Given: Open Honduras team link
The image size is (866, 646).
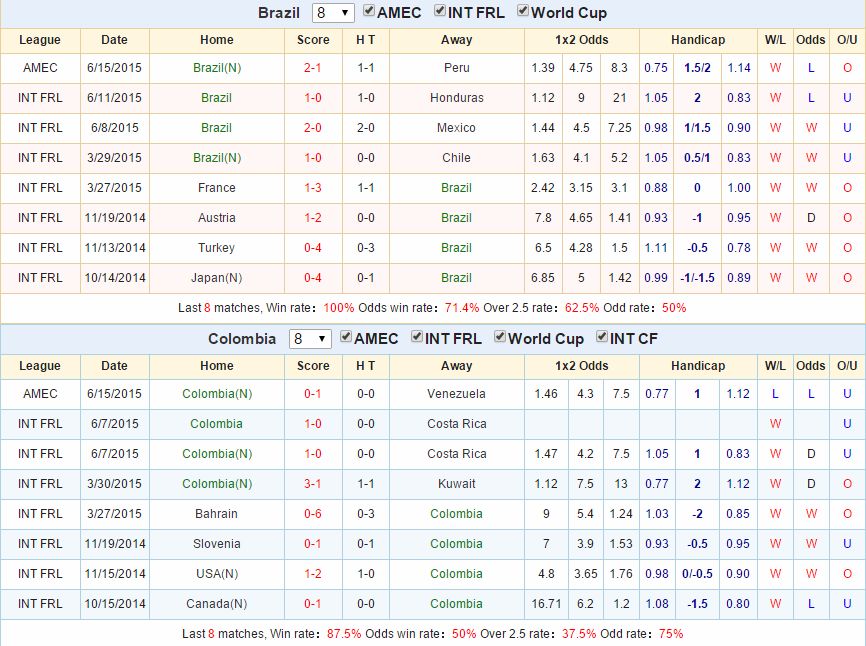Looking at the screenshot, I should (457, 98).
